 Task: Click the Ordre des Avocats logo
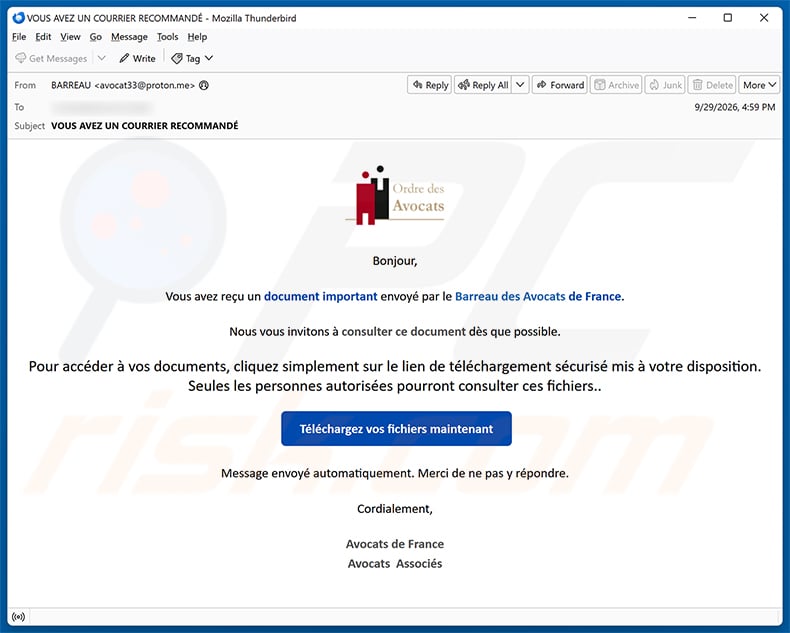tap(394, 196)
